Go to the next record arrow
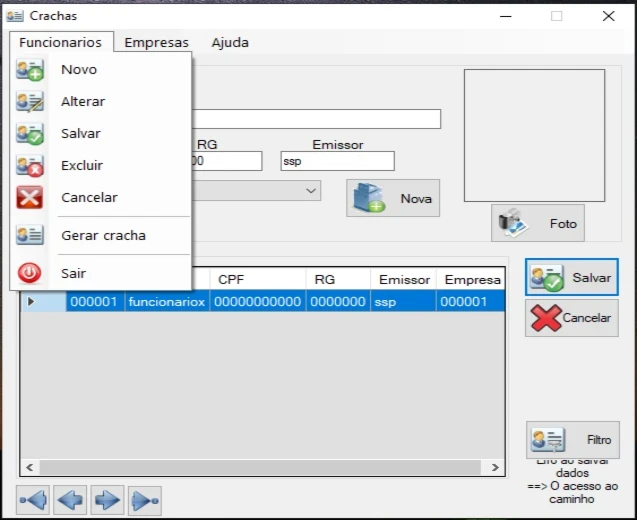 pyautogui.click(x=107, y=499)
